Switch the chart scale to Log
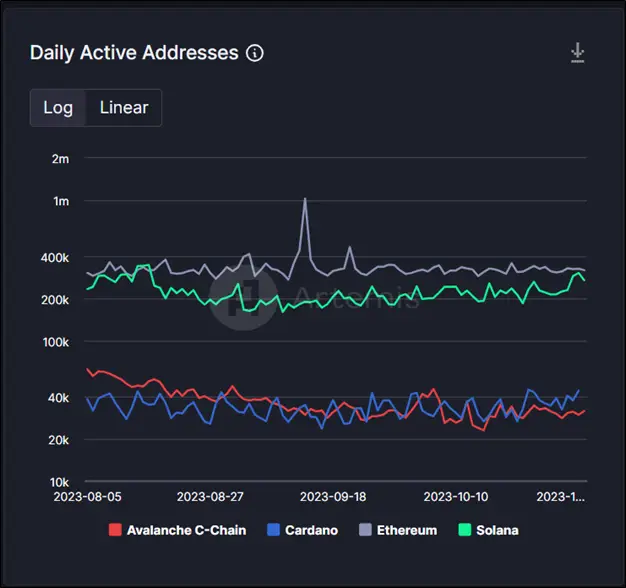 coord(58,108)
